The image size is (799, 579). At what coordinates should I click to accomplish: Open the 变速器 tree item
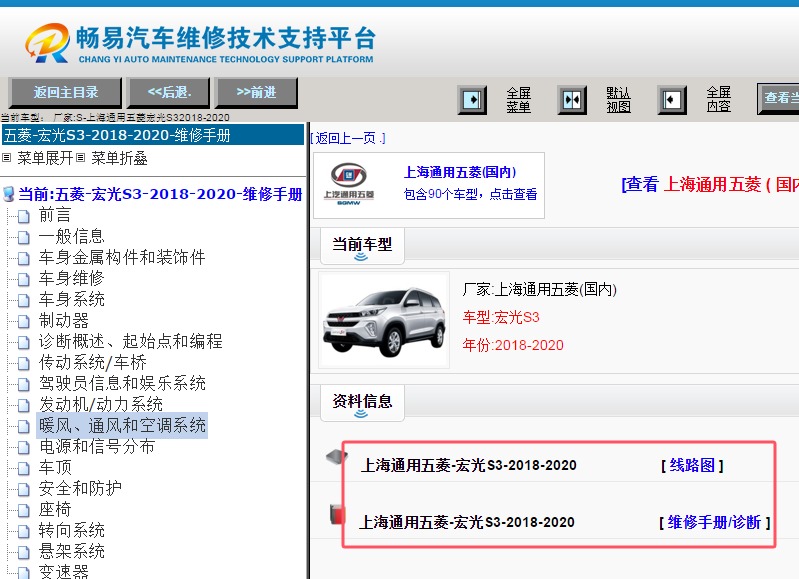tap(64, 571)
